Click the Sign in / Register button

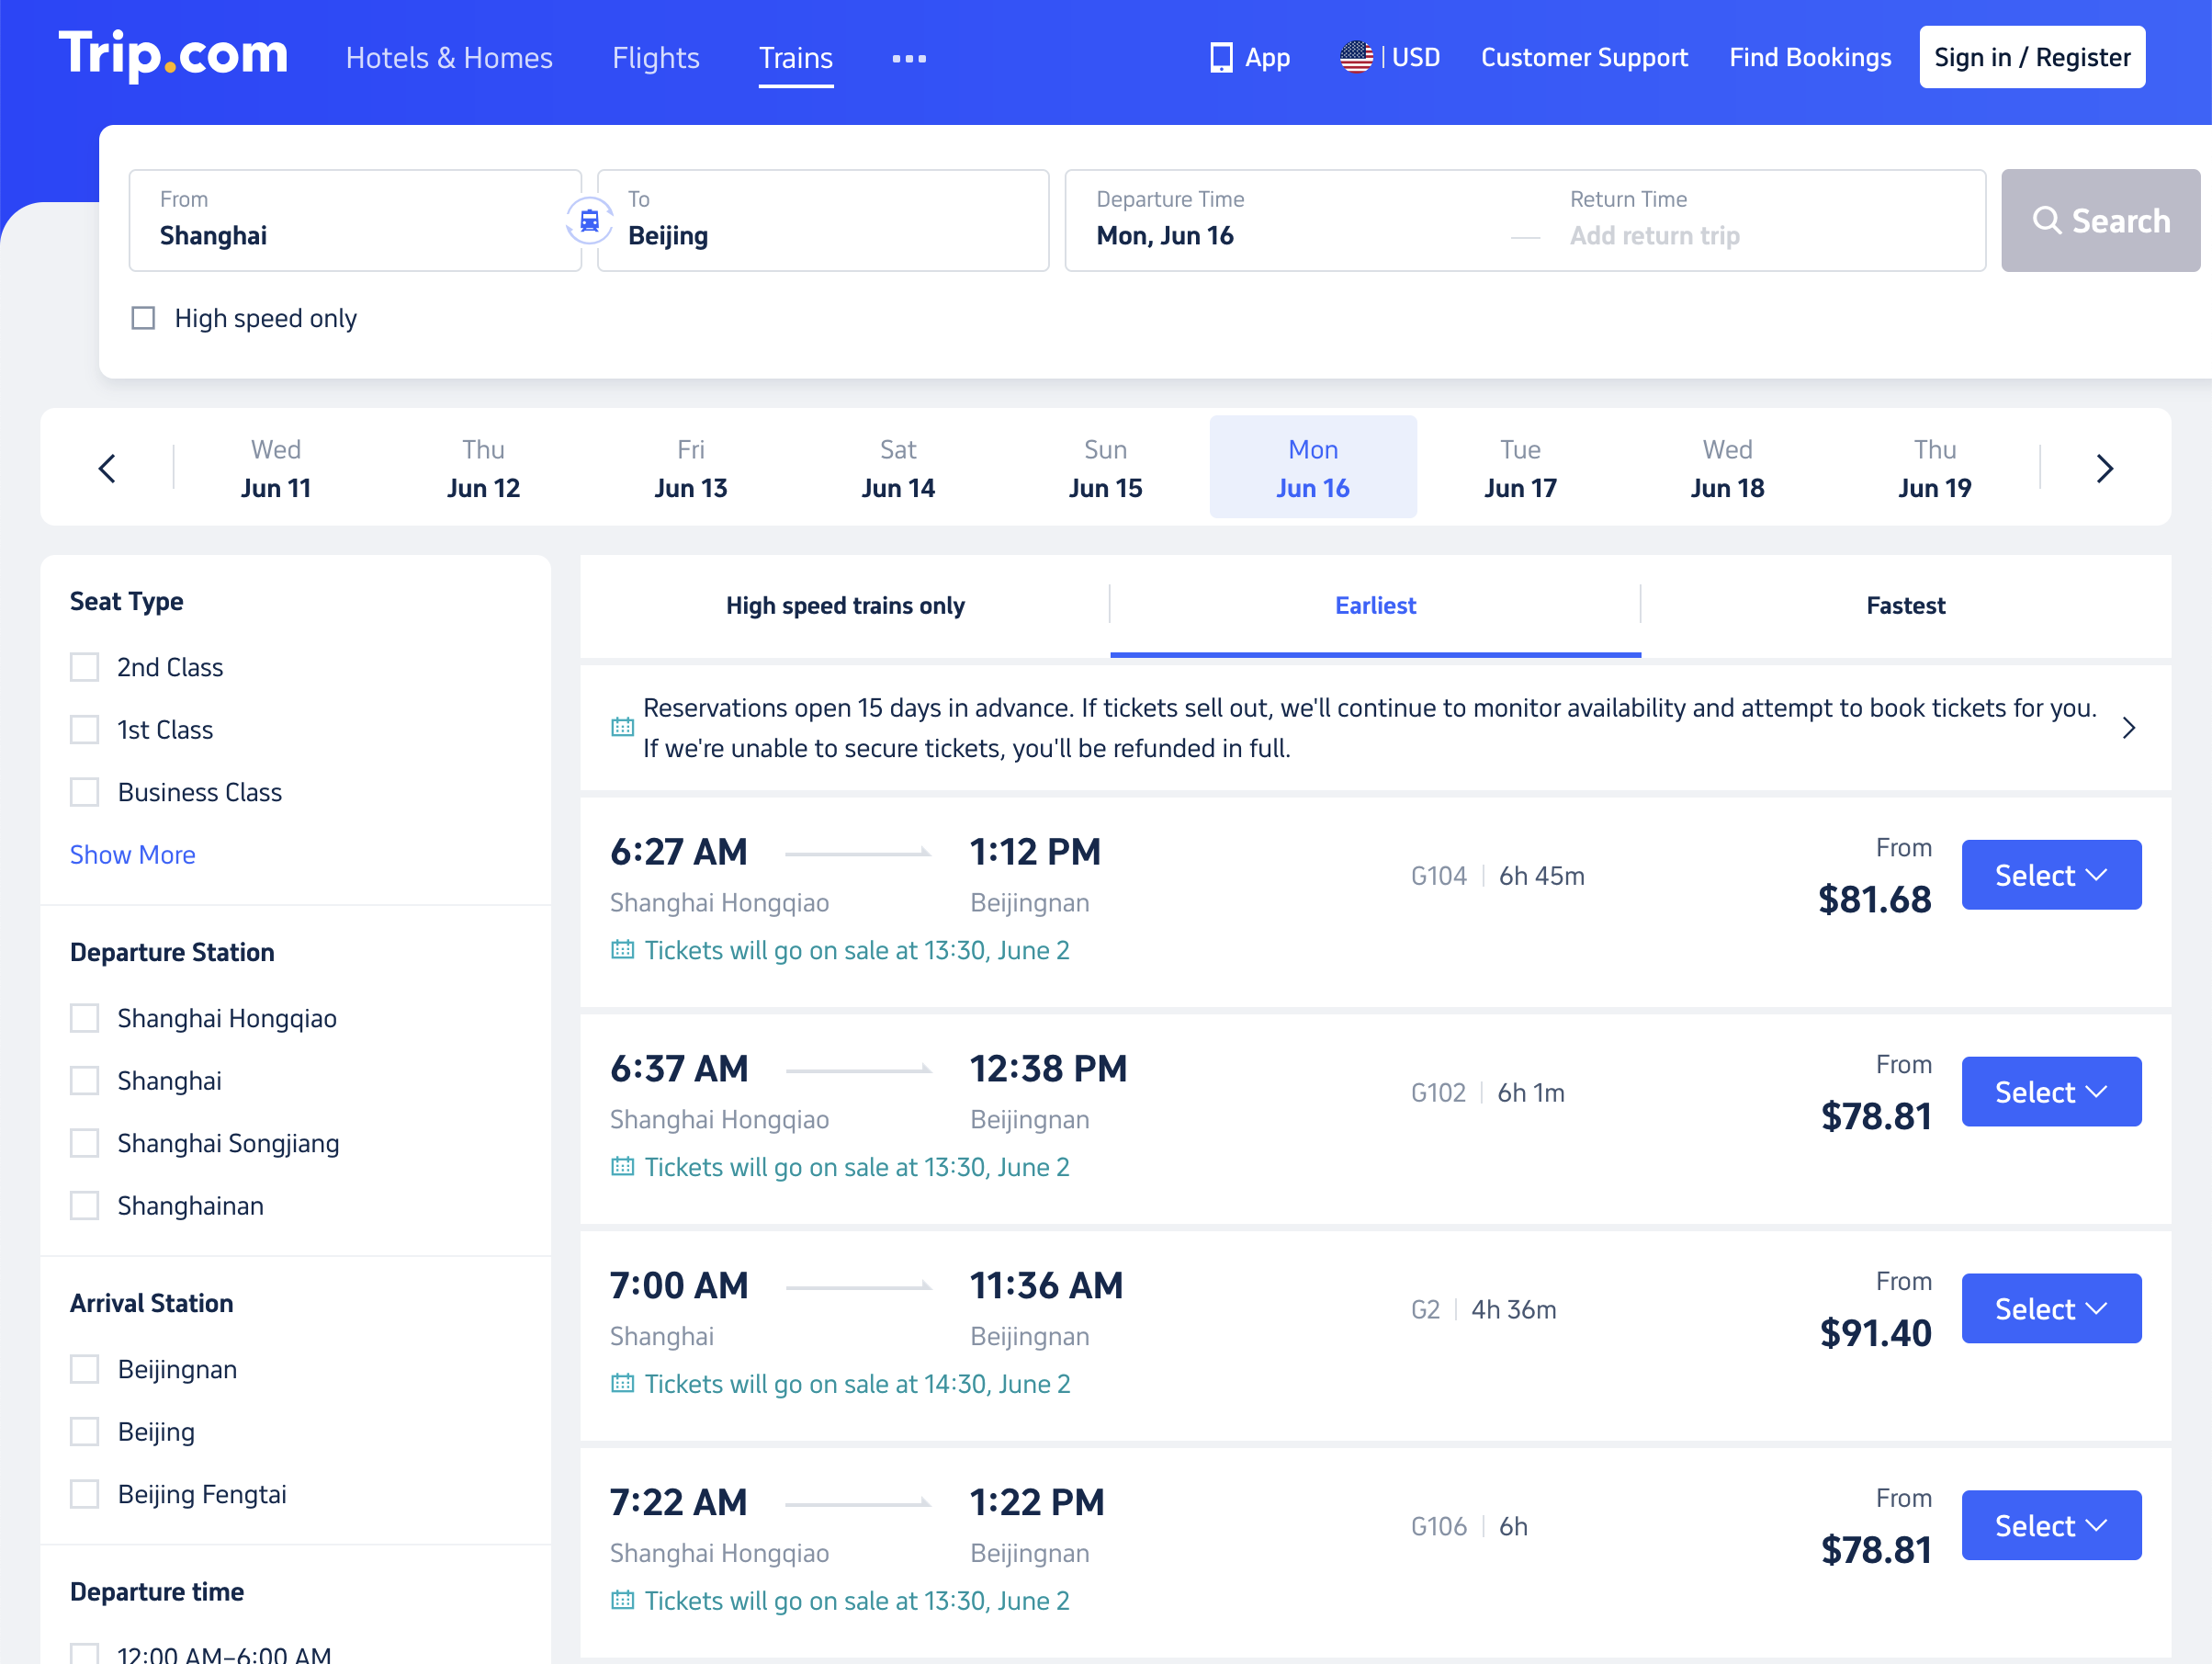pos(2031,57)
